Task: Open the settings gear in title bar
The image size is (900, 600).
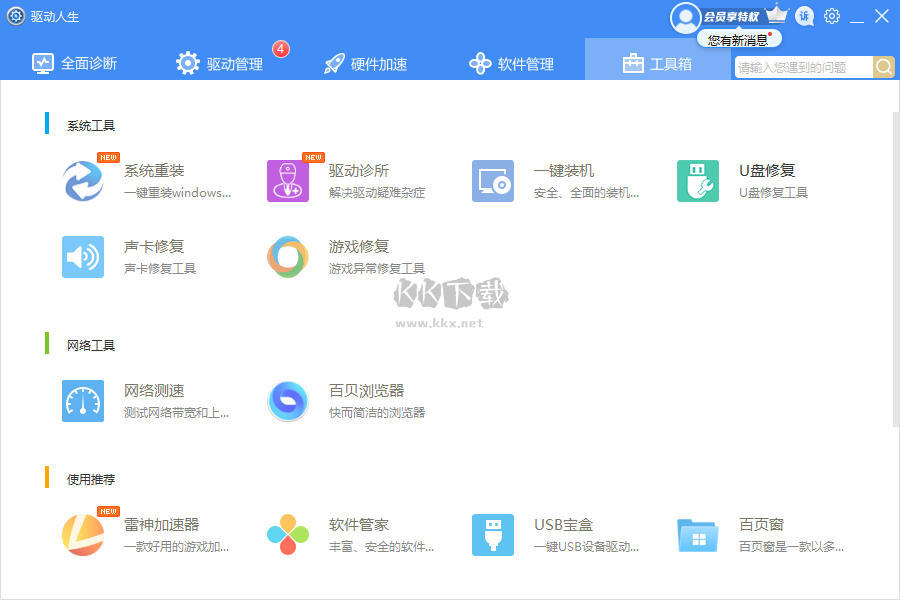Action: (x=832, y=16)
